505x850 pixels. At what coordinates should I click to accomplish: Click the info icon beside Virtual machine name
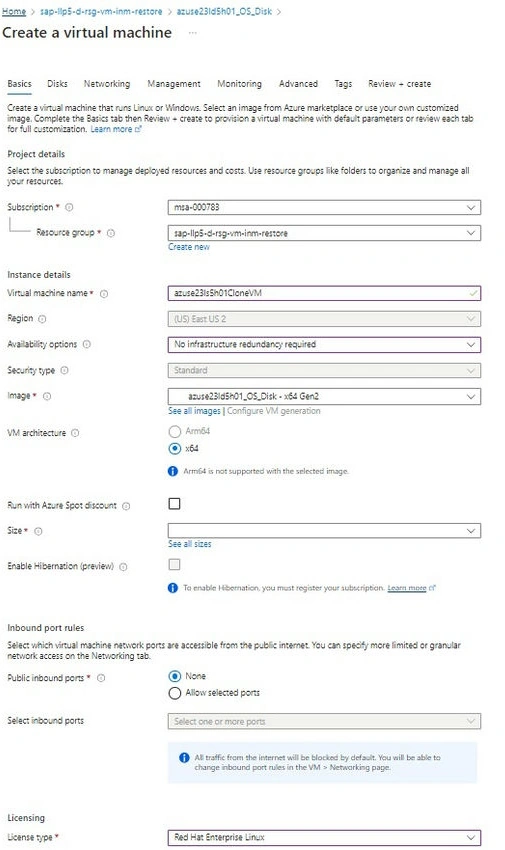[x=104, y=294]
